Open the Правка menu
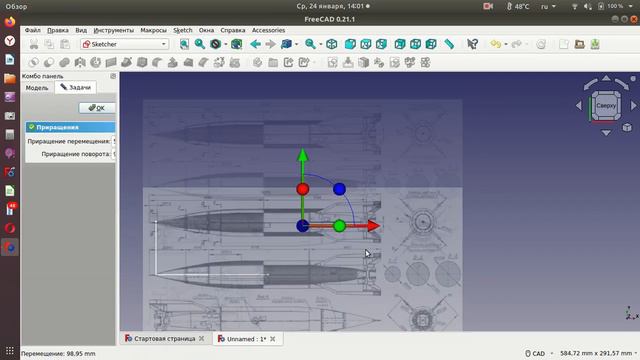Viewport: 640px width, 360px height. coord(58,30)
